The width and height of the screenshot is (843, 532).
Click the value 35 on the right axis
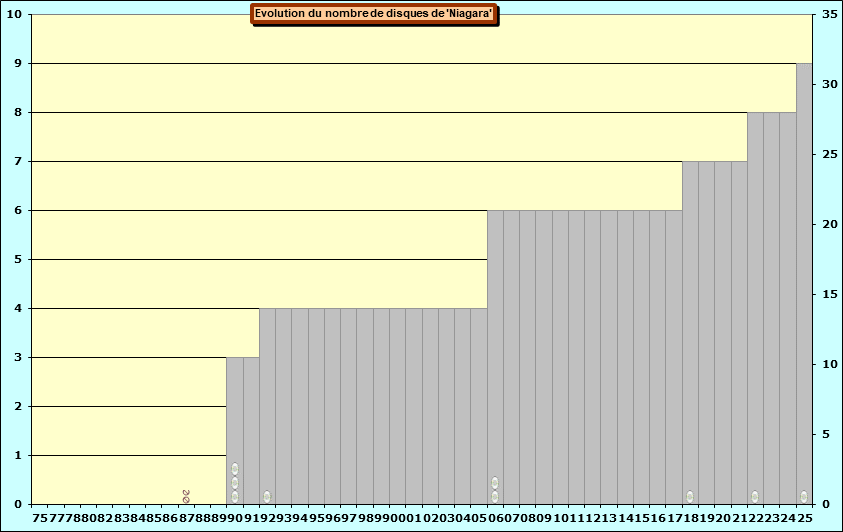830,15
